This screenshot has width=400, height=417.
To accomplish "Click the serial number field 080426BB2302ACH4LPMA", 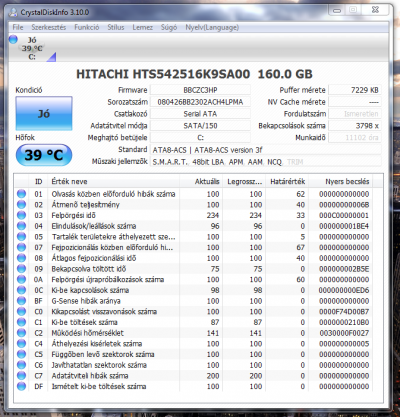I will coord(200,102).
